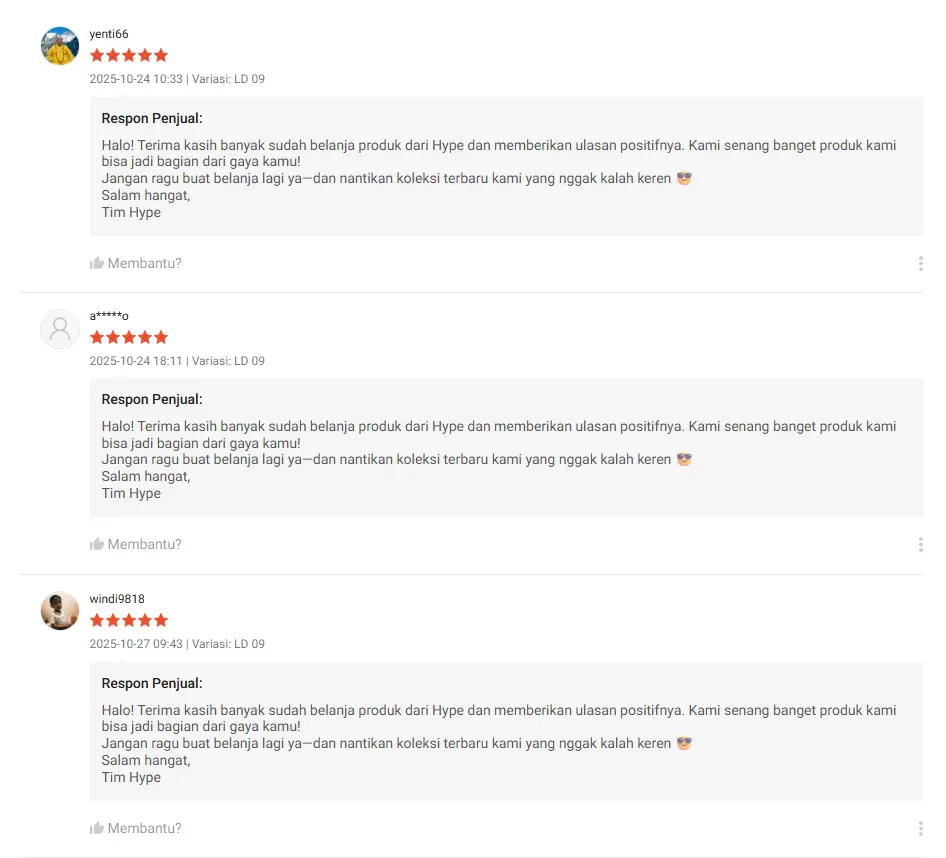Image resolution: width=946 pixels, height=858 pixels.
Task: Click thumbs-up icon under a*****o's review
Action: click(97, 545)
